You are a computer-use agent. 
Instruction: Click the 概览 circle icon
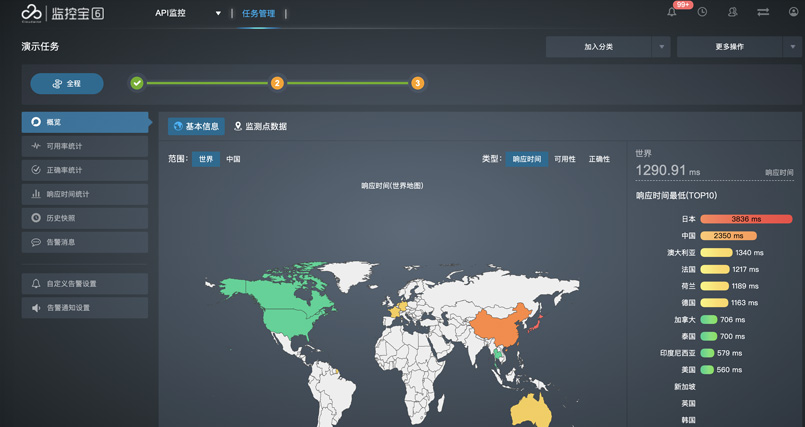pos(35,122)
